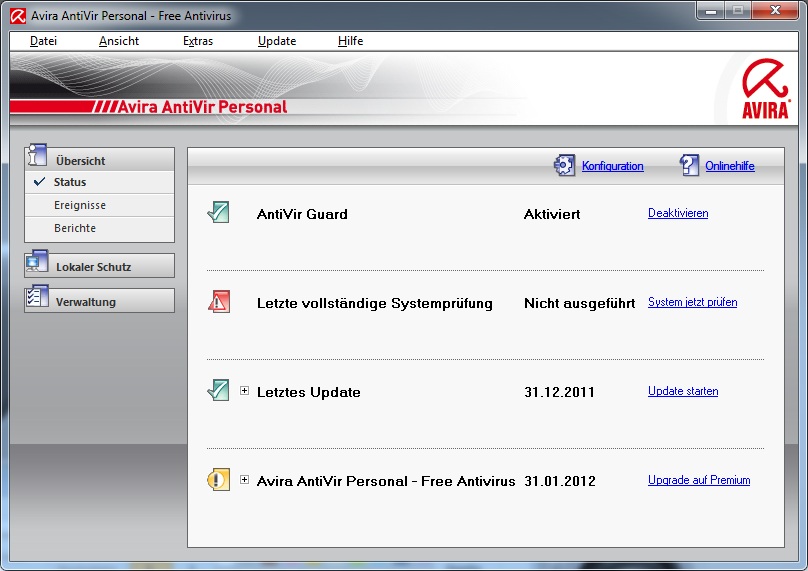Click the Avira AntiVir Personal banner title
This screenshot has width=808, height=571.
pos(203,107)
